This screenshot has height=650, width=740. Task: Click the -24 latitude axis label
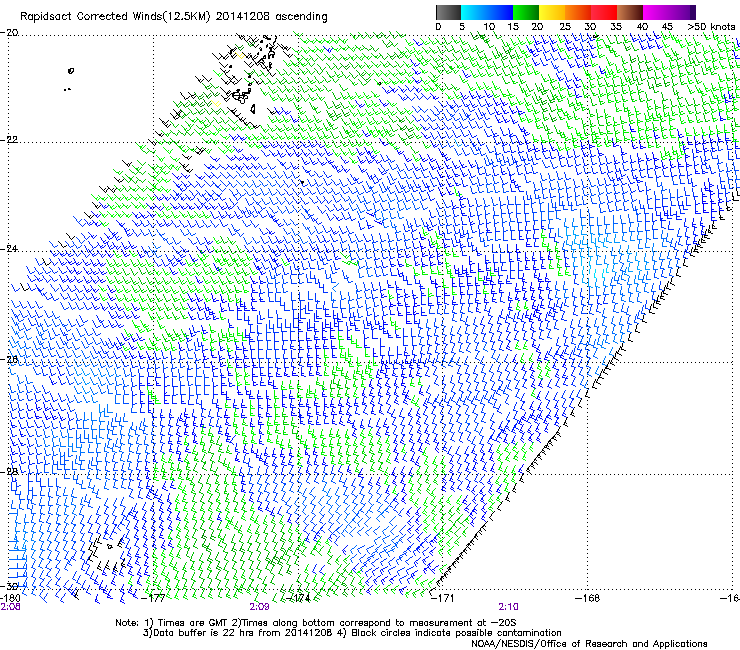9,248
